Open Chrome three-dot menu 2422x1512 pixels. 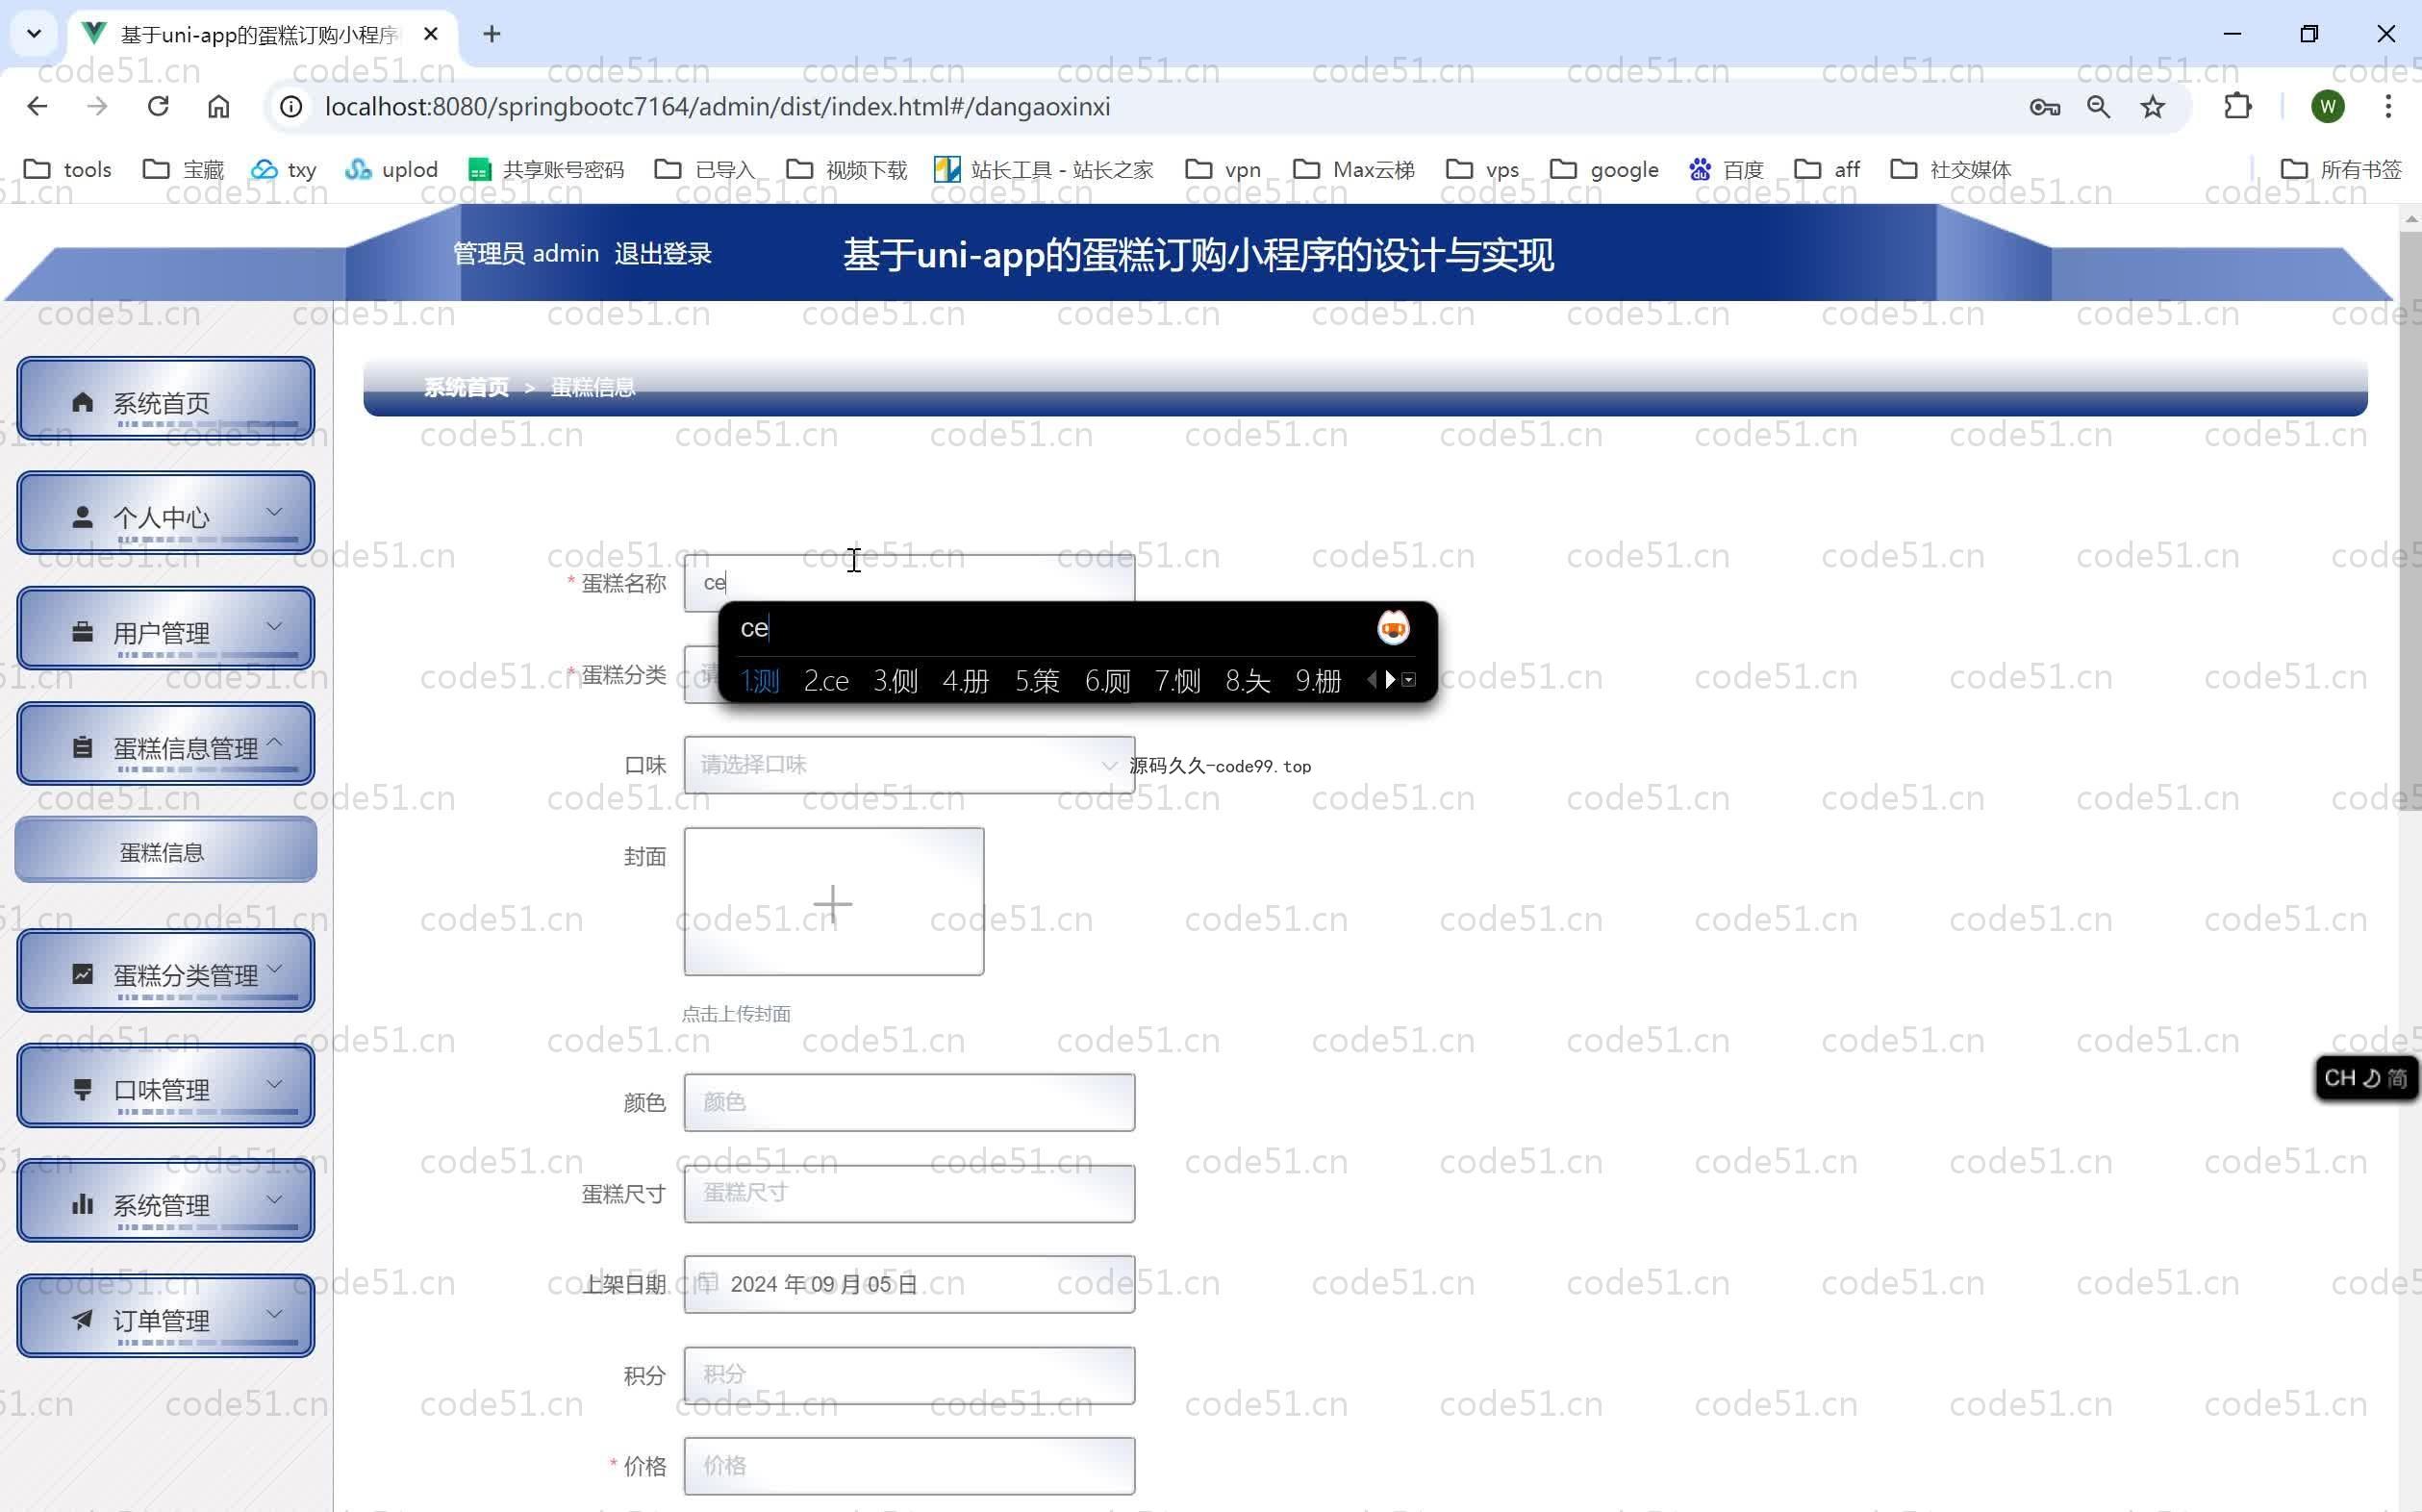(x=2388, y=106)
